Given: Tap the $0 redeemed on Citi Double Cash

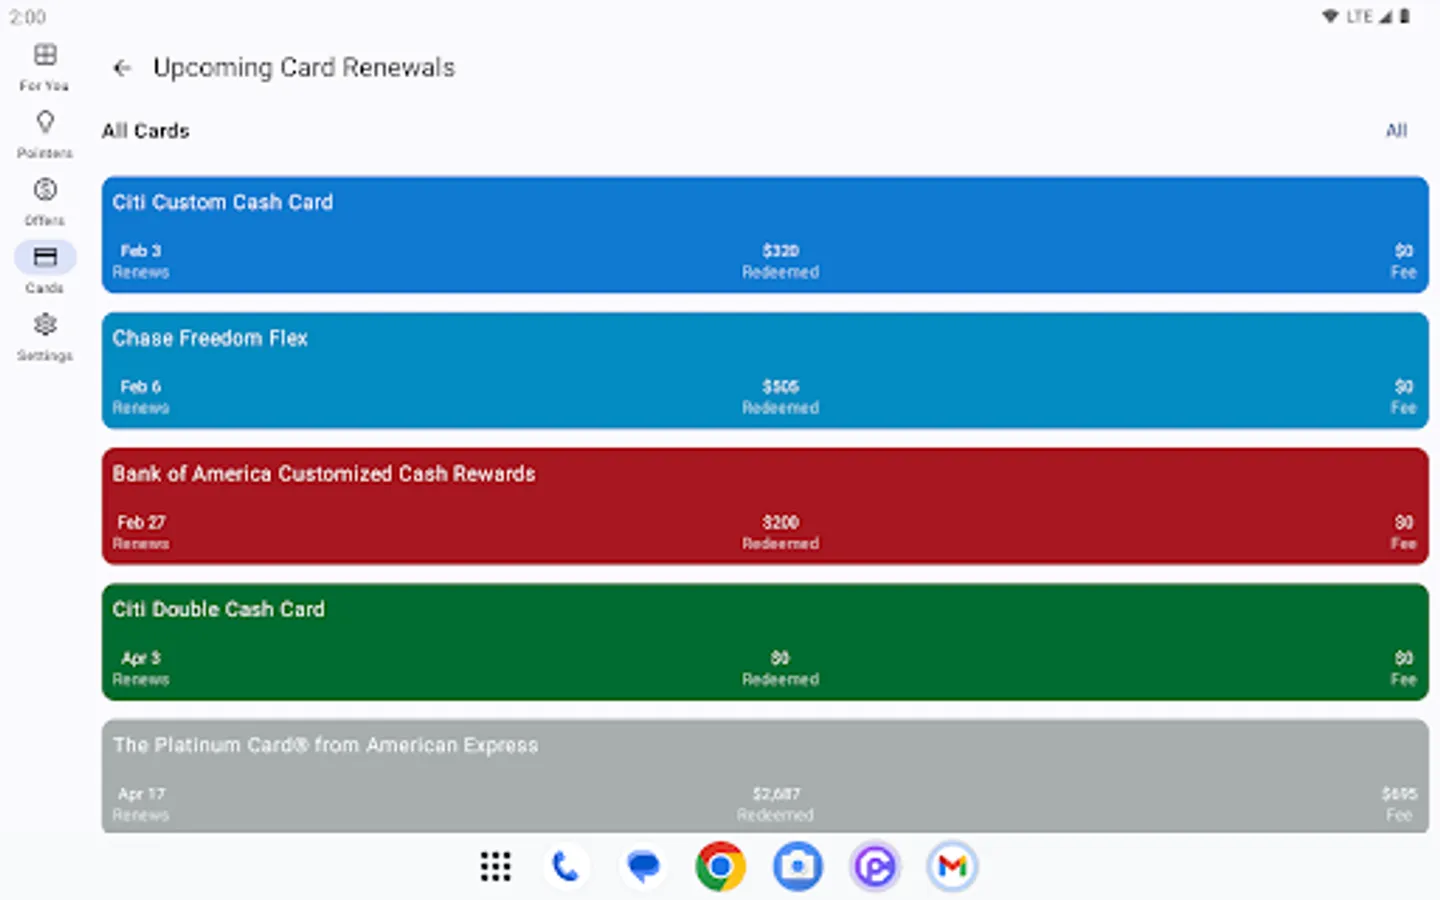Looking at the screenshot, I should (x=780, y=658).
